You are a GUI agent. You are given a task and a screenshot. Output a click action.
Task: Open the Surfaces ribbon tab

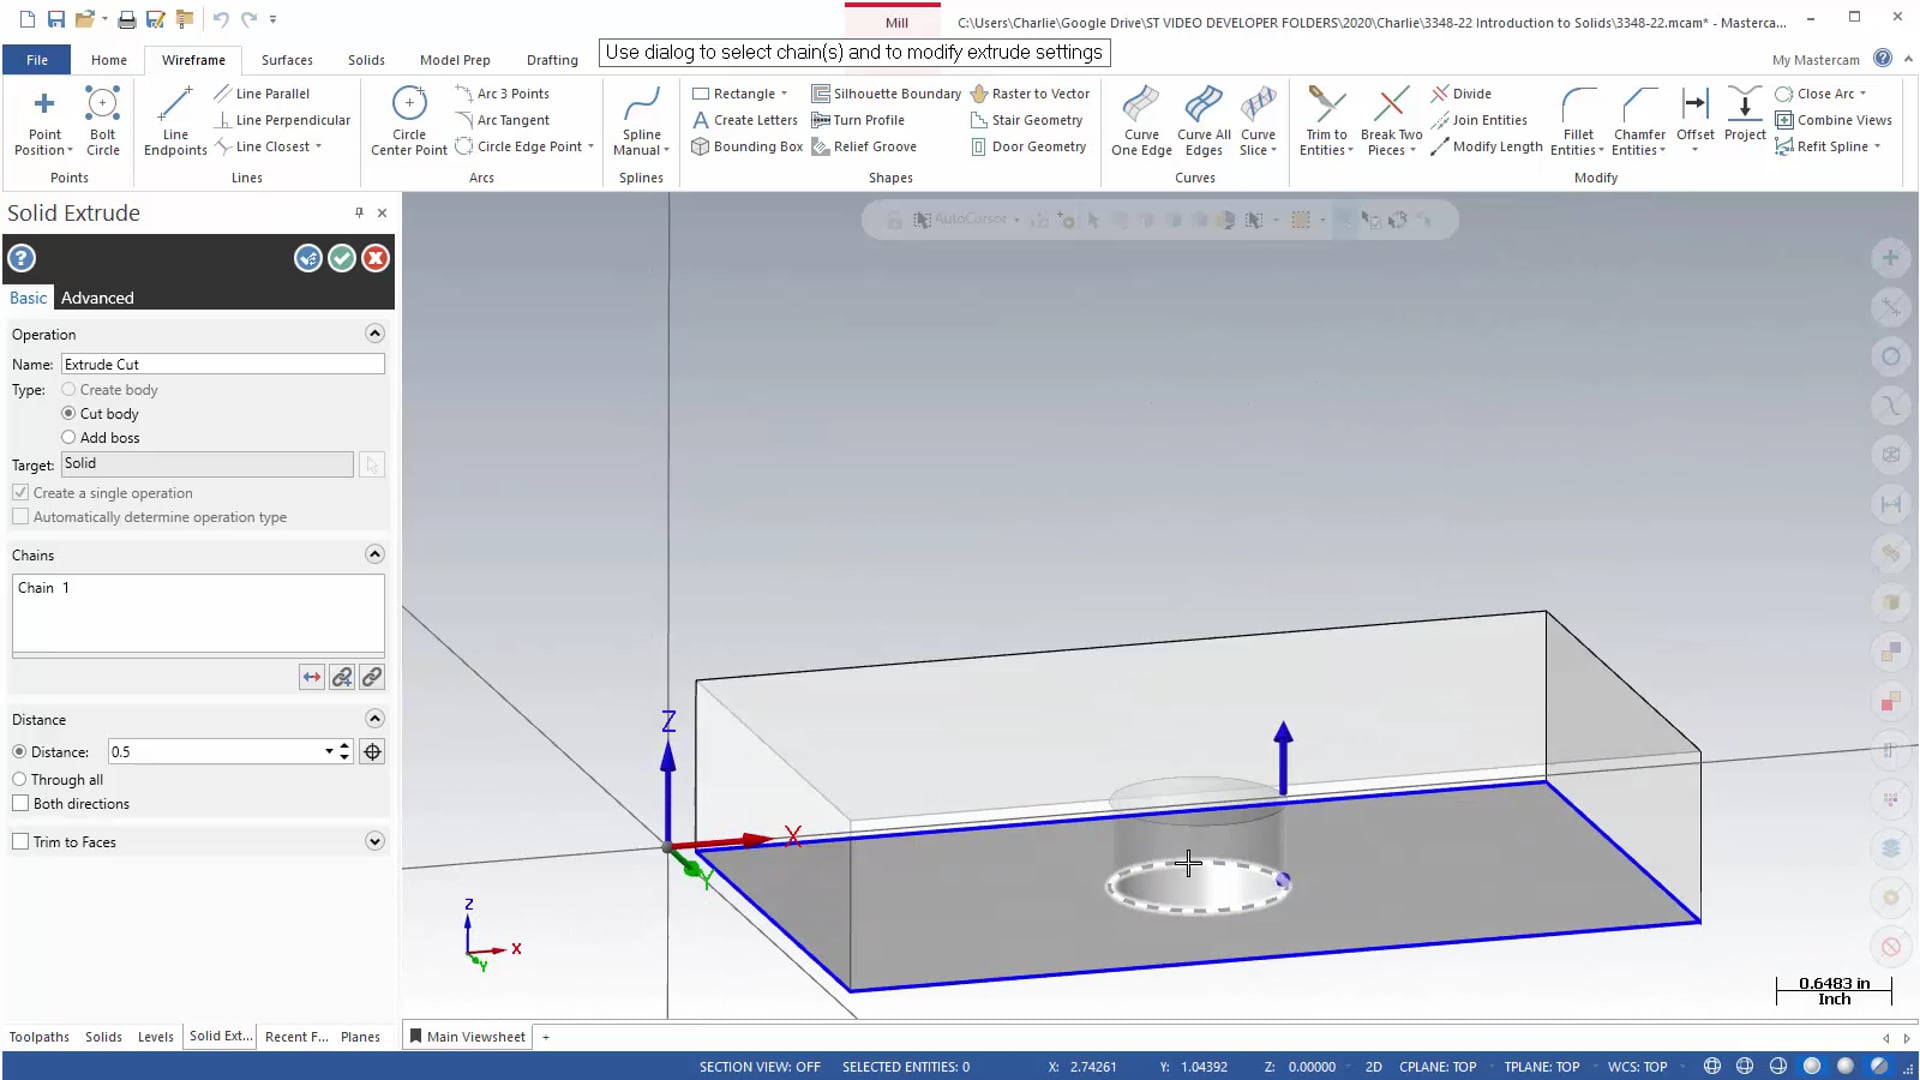coord(286,59)
